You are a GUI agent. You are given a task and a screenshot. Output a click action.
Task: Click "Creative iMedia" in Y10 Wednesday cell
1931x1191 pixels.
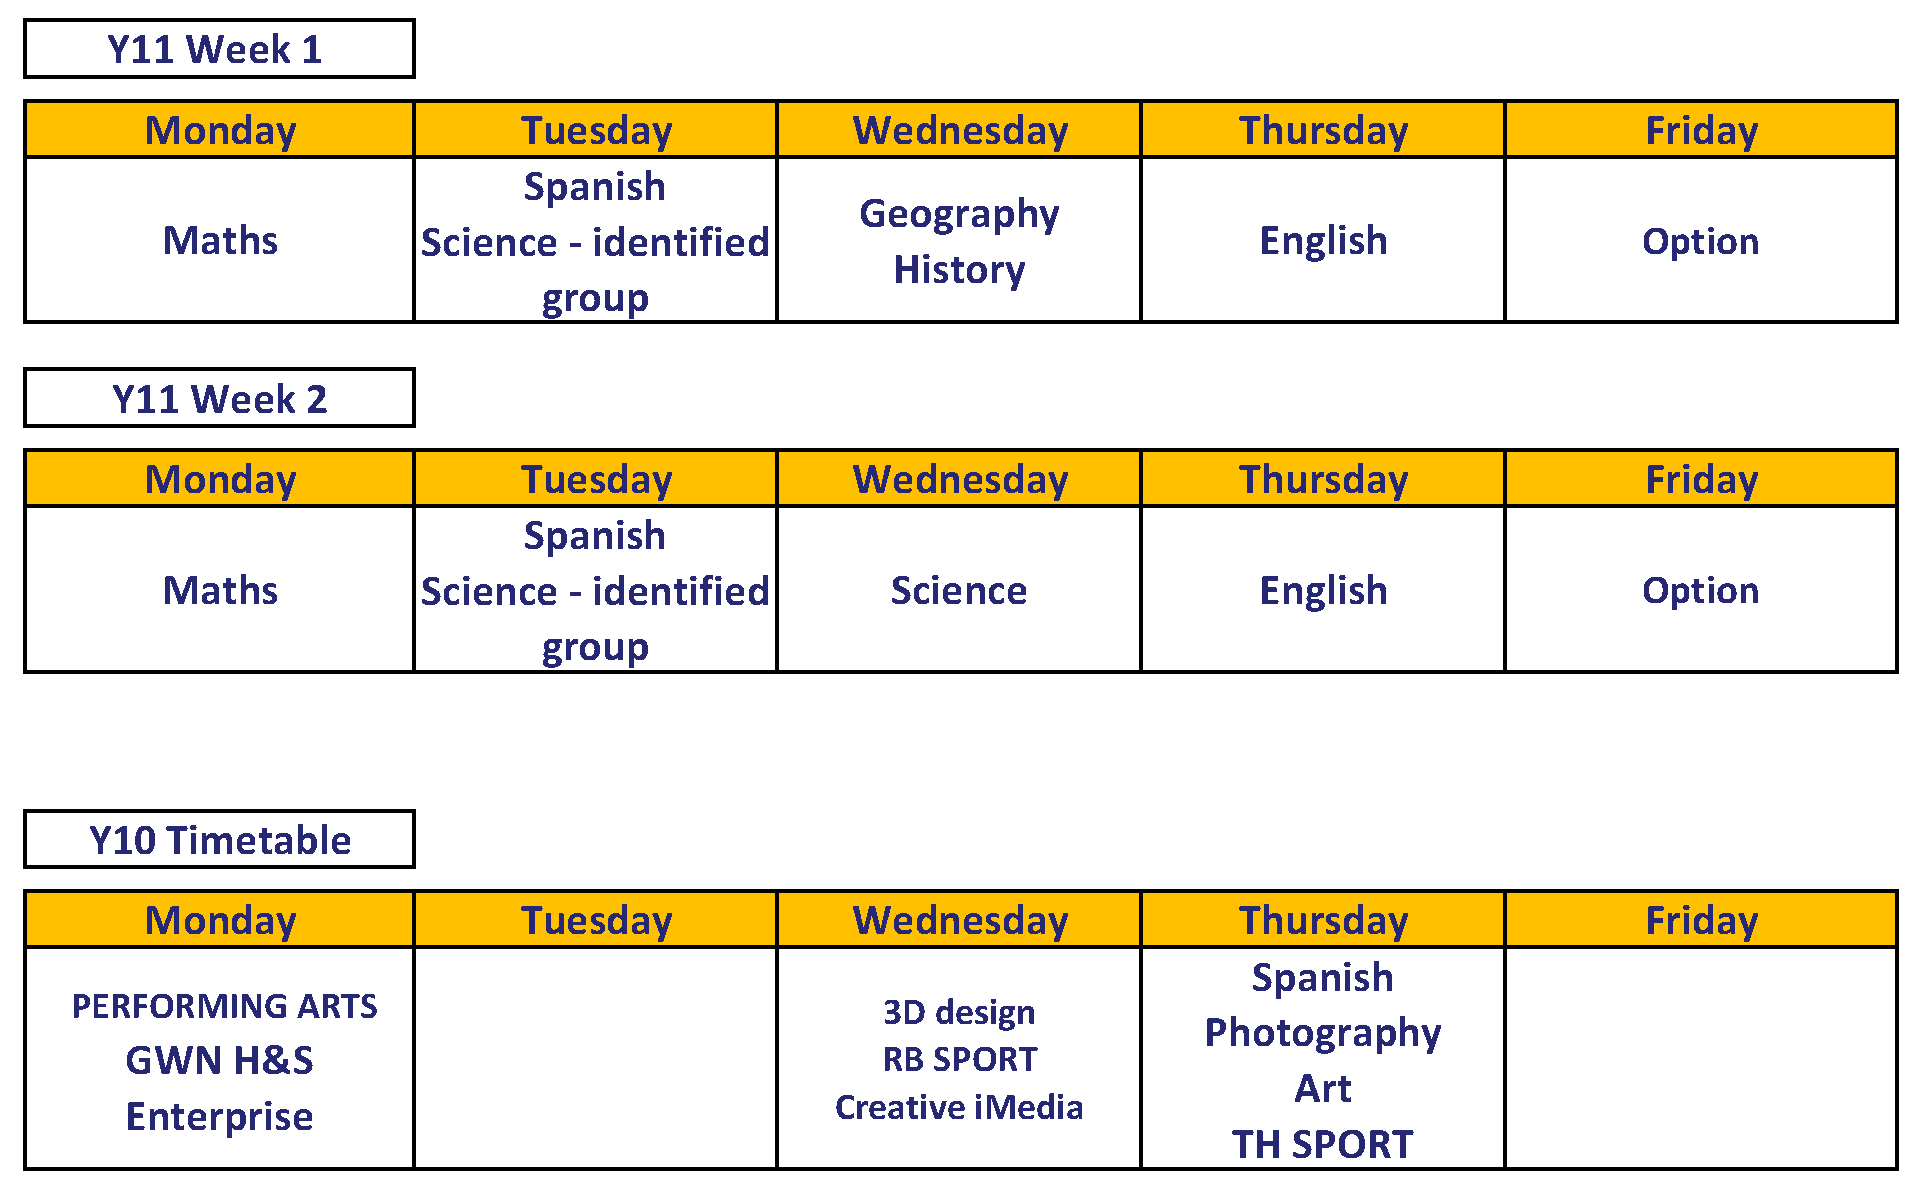[959, 1107]
